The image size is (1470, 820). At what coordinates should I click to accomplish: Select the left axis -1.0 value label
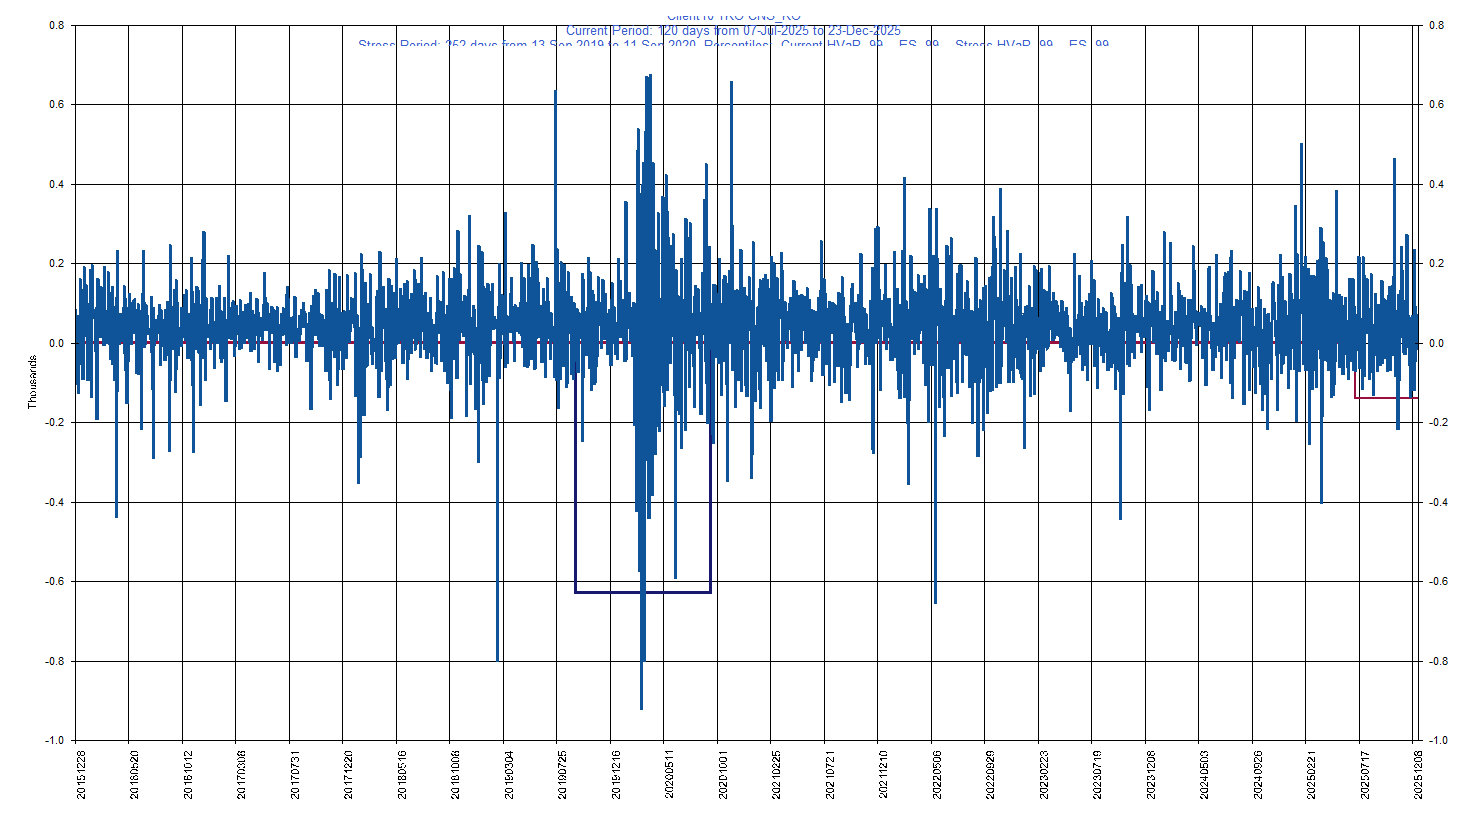[54, 741]
